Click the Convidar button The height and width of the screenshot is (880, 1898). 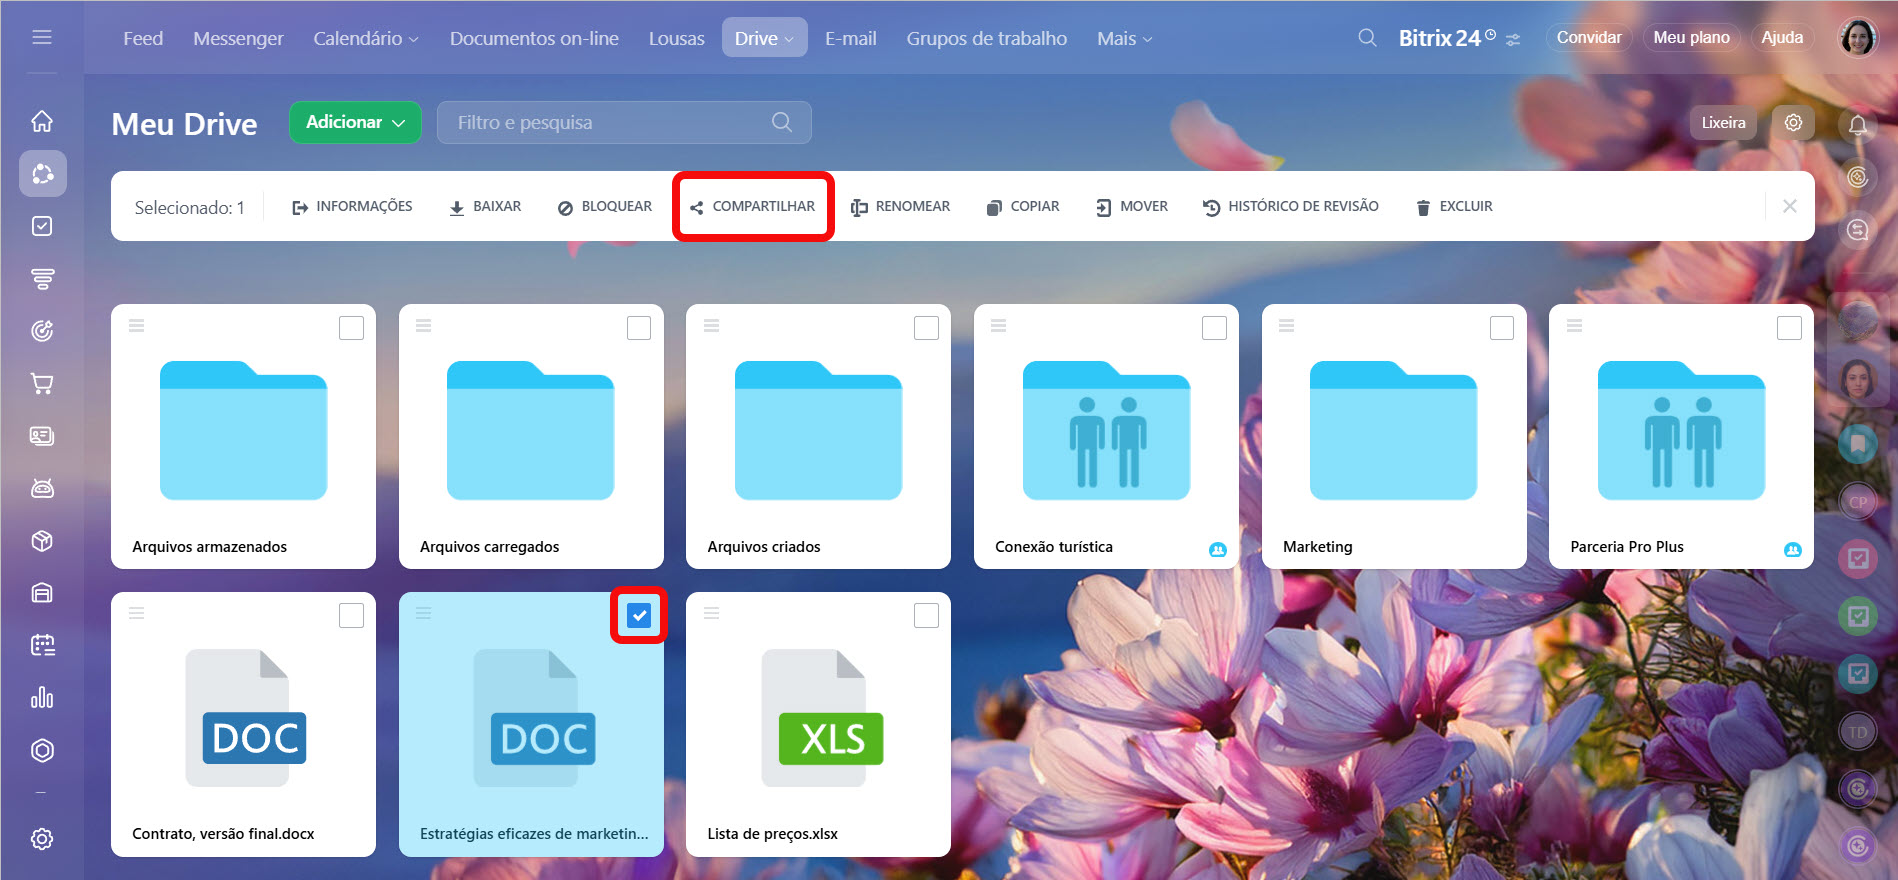(1589, 38)
